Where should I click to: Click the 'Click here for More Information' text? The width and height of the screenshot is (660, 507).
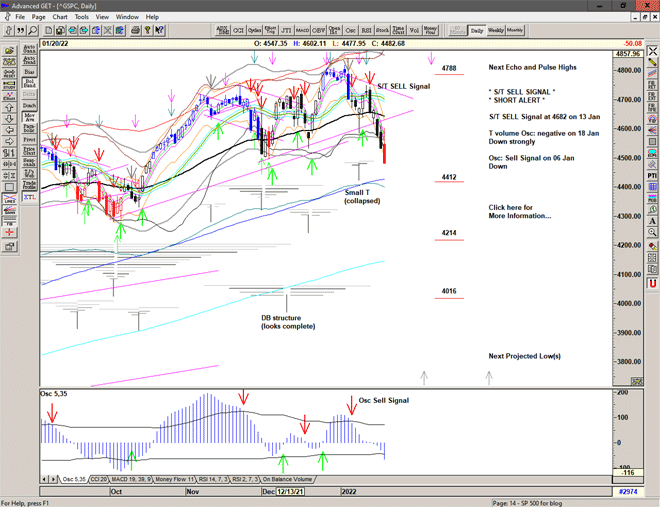[518, 211]
